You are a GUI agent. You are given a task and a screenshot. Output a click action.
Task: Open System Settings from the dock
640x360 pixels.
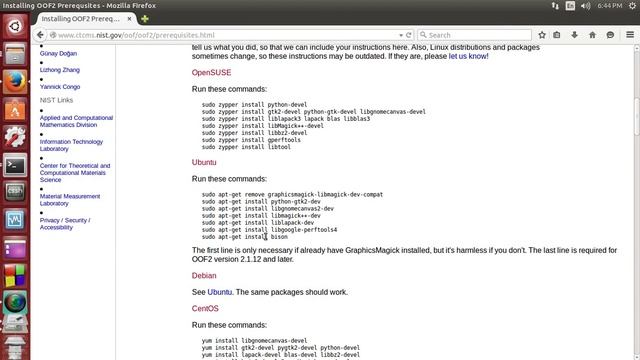(x=15, y=138)
